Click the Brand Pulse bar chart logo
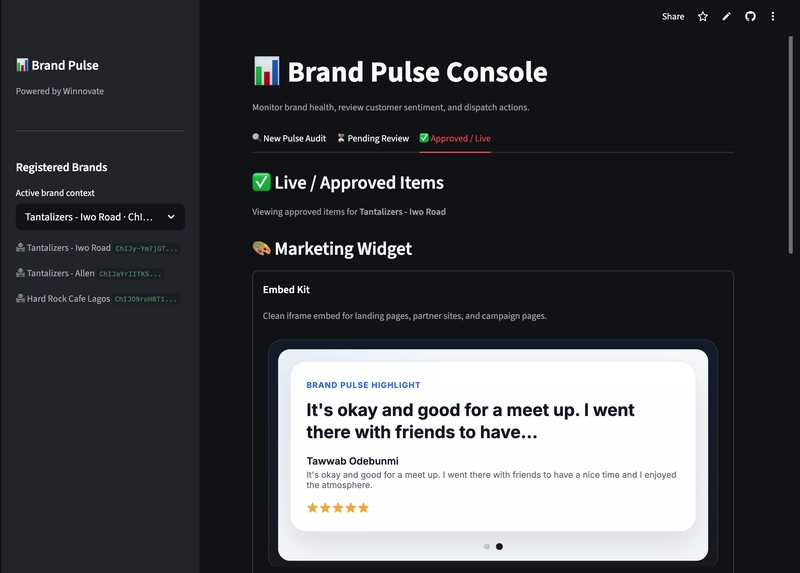800x573 pixels. click(22, 65)
